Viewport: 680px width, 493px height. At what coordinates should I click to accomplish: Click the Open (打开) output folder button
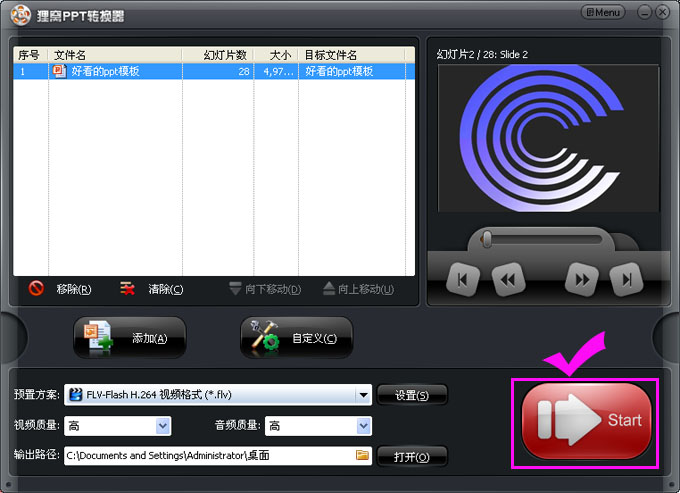(x=412, y=457)
